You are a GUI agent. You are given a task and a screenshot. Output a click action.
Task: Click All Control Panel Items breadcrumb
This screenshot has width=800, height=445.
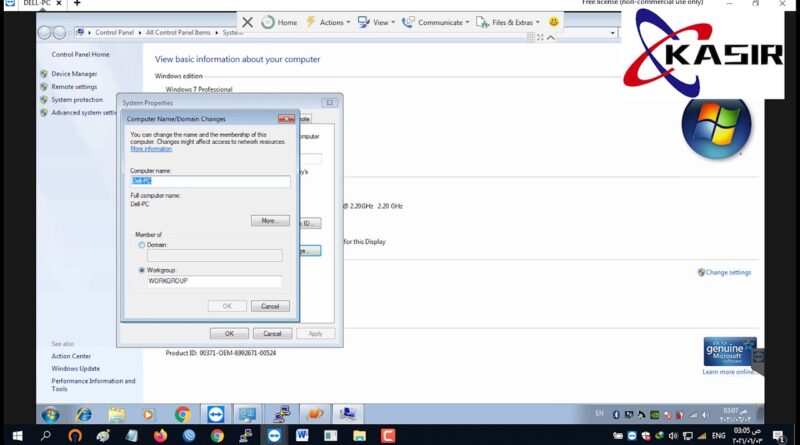[x=178, y=32]
